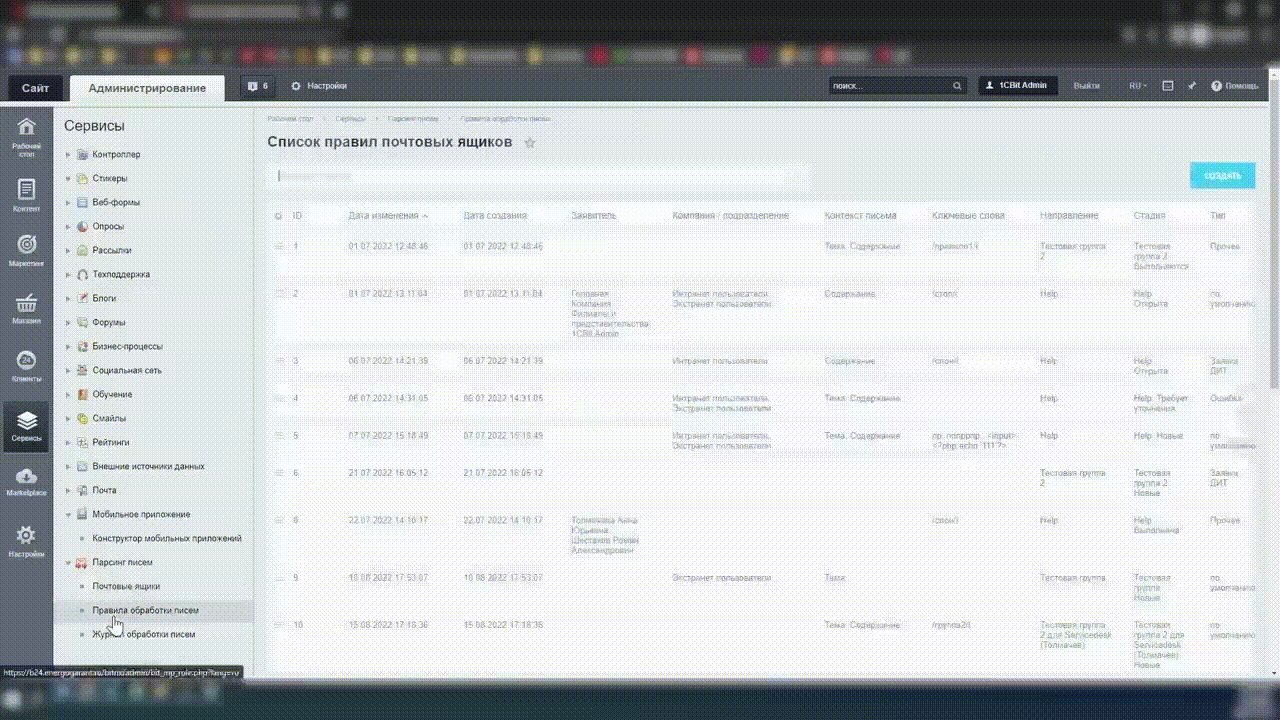Collapse the Мобильное приложение node

coord(68,515)
